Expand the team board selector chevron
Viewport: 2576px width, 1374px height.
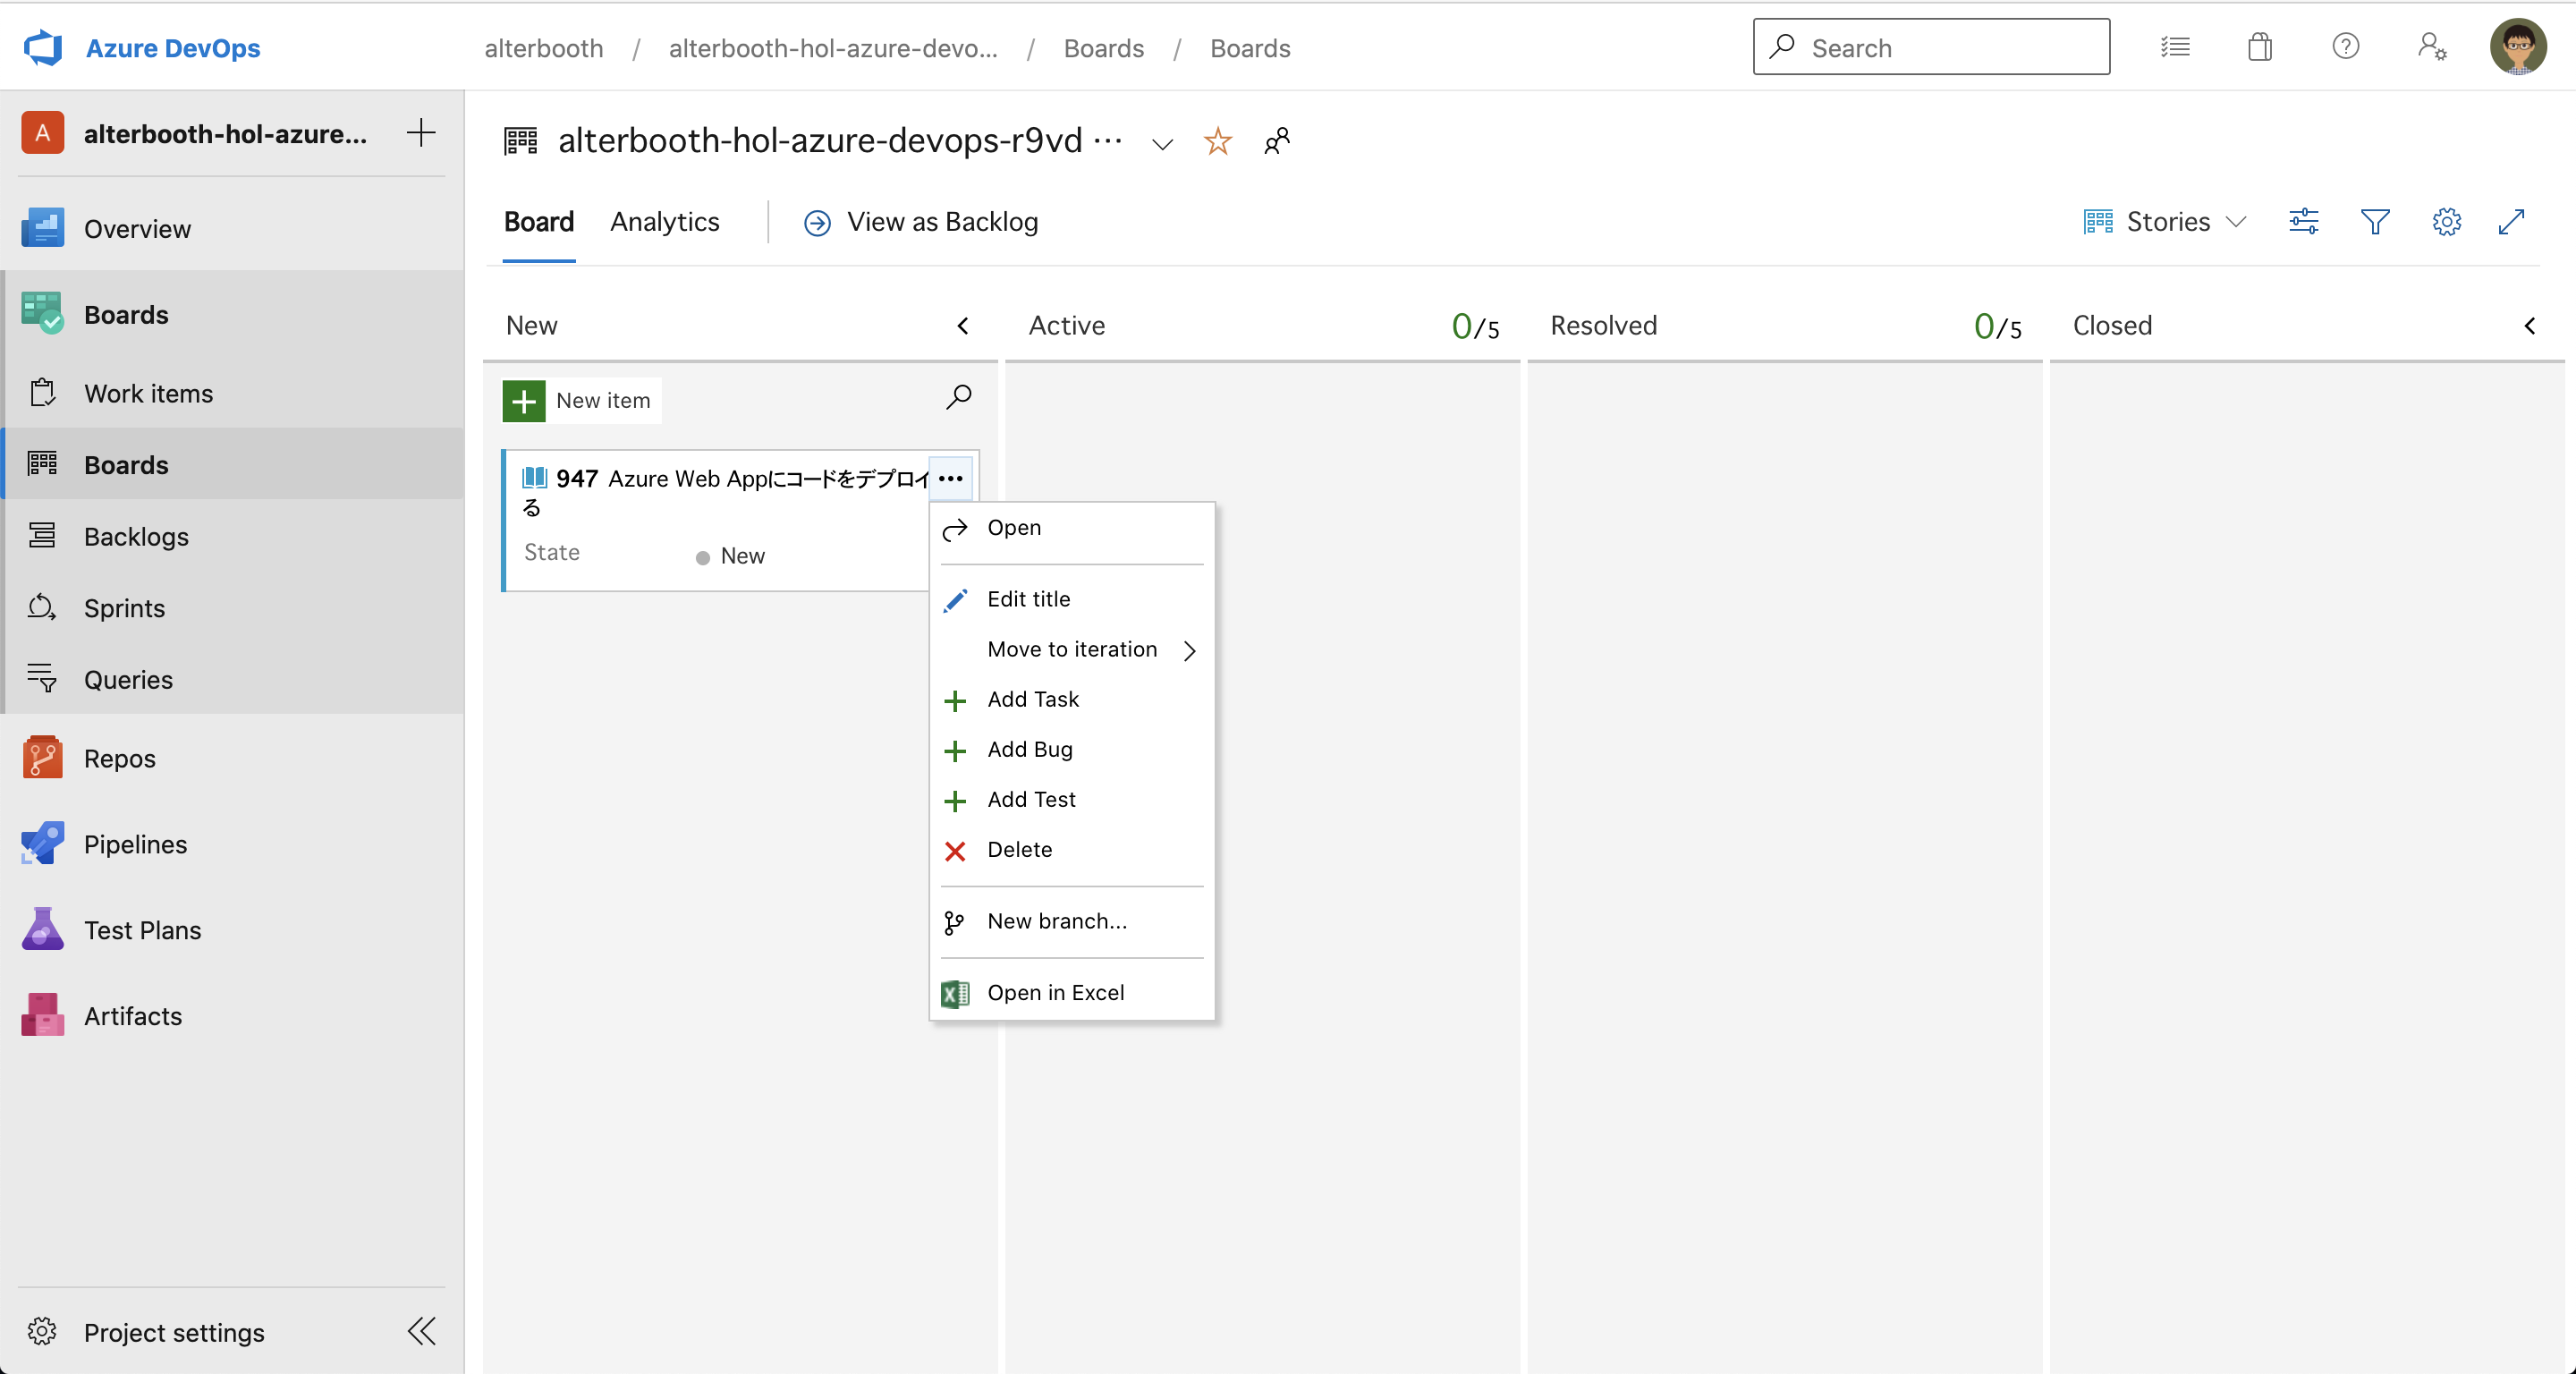[x=1162, y=143]
